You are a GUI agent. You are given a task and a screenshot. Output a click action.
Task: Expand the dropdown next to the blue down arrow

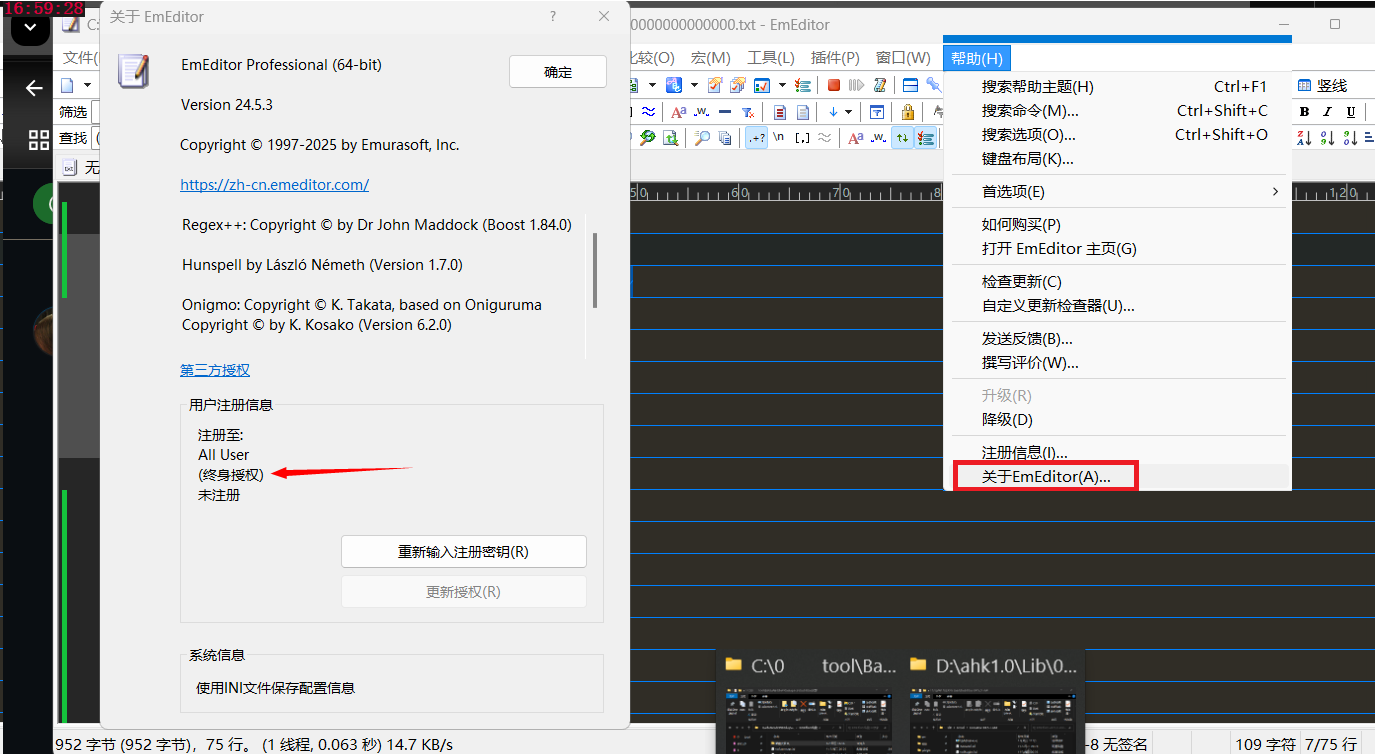click(x=848, y=112)
